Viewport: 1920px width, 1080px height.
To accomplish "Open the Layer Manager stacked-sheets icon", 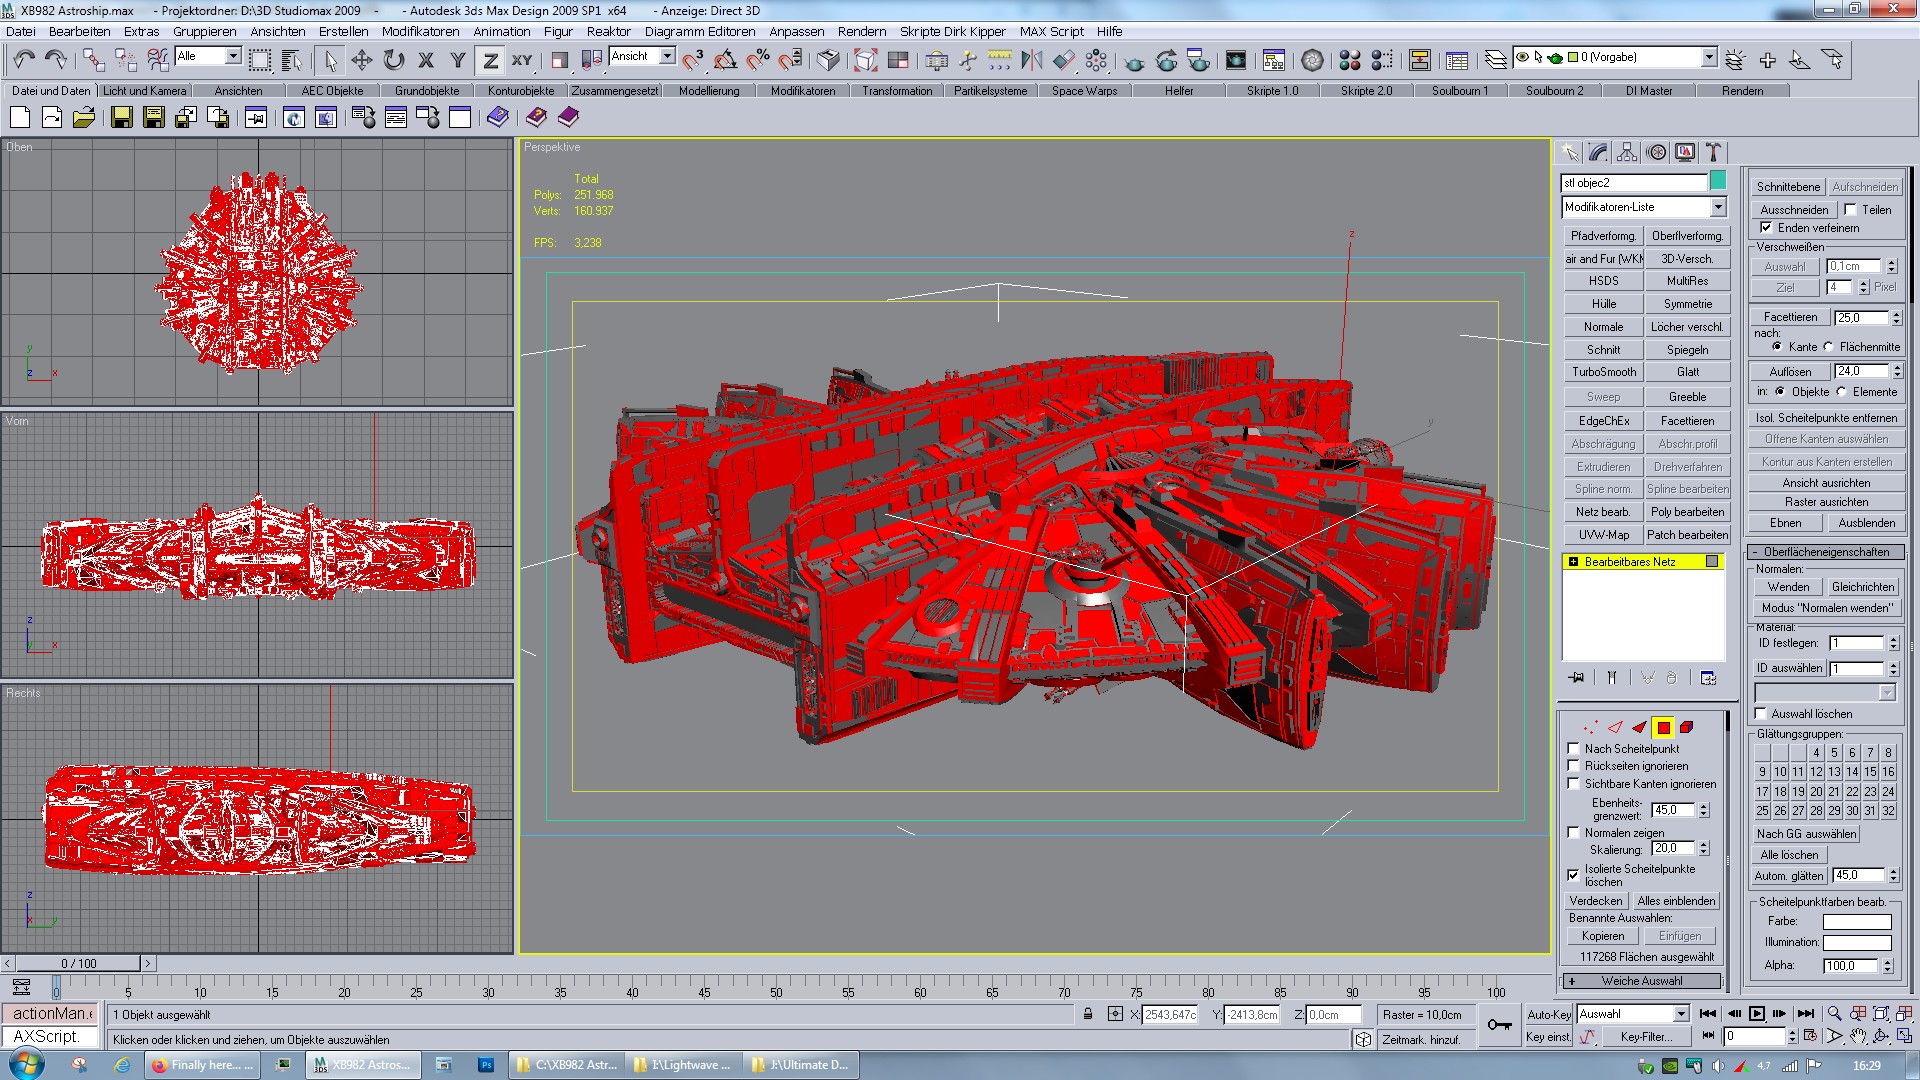I will pyautogui.click(x=1496, y=60).
